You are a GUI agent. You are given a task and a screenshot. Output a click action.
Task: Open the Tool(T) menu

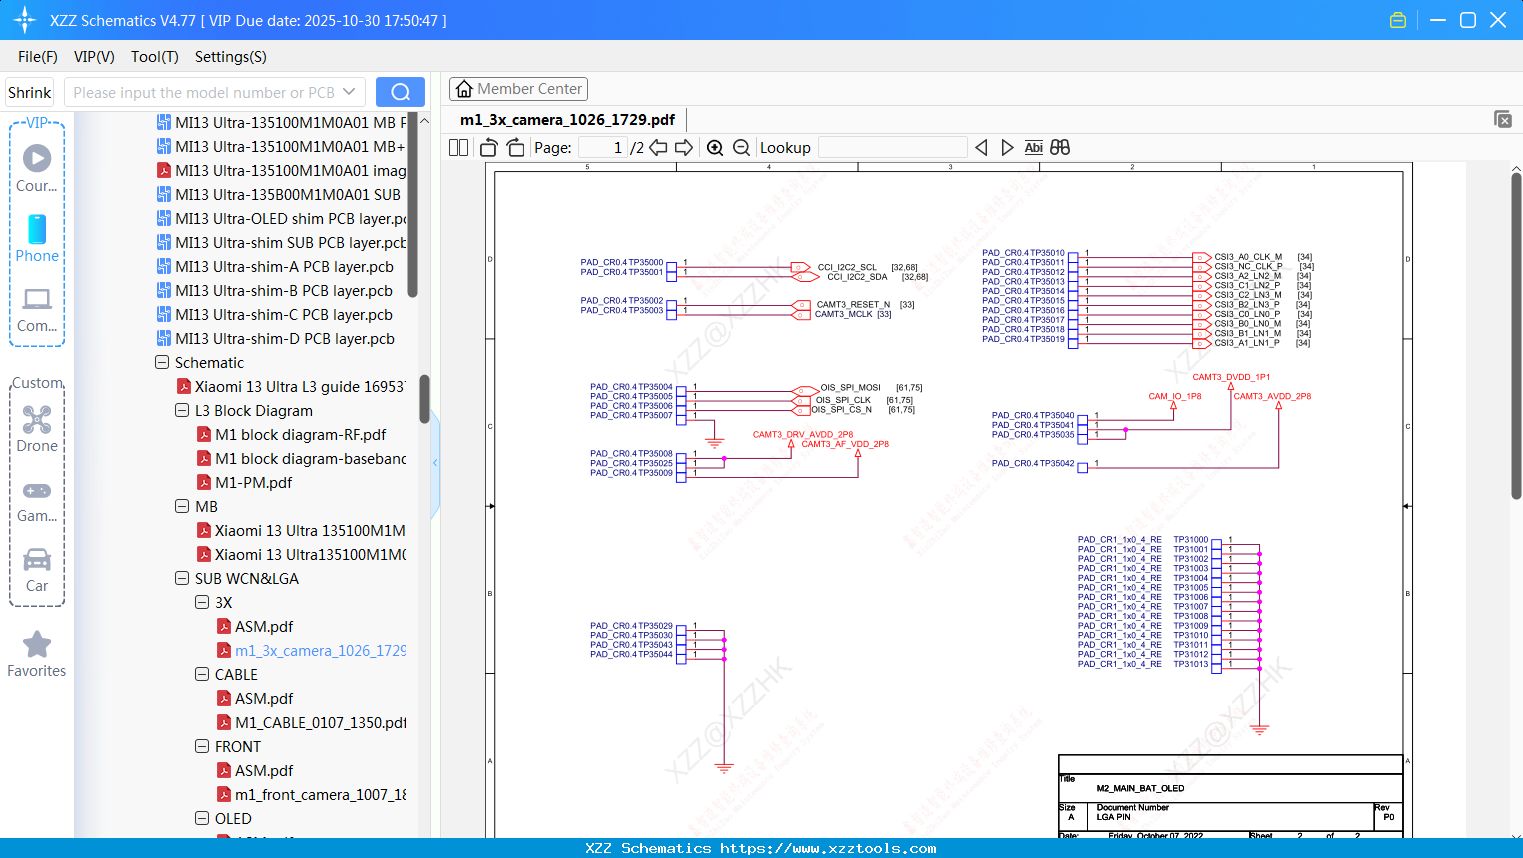(154, 57)
